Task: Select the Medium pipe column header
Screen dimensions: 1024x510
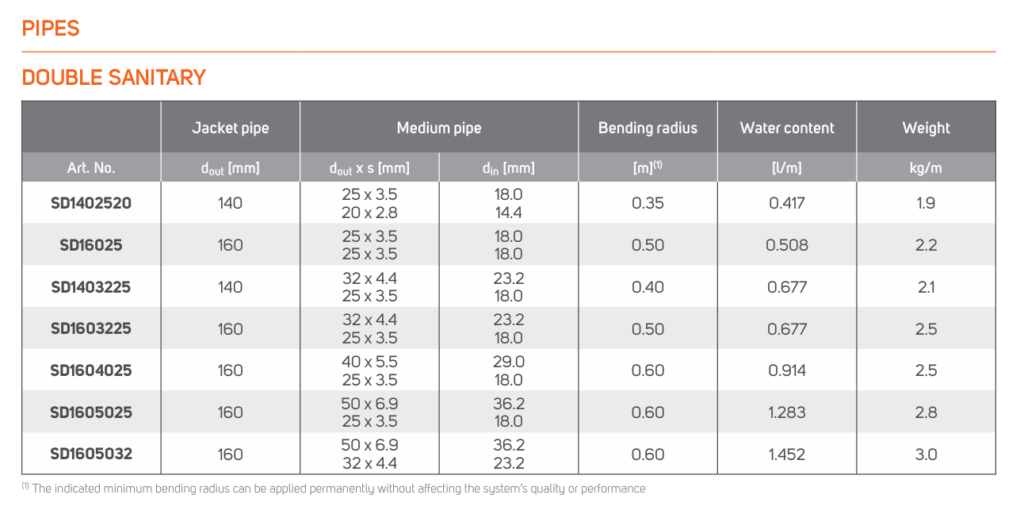Action: 439,128
